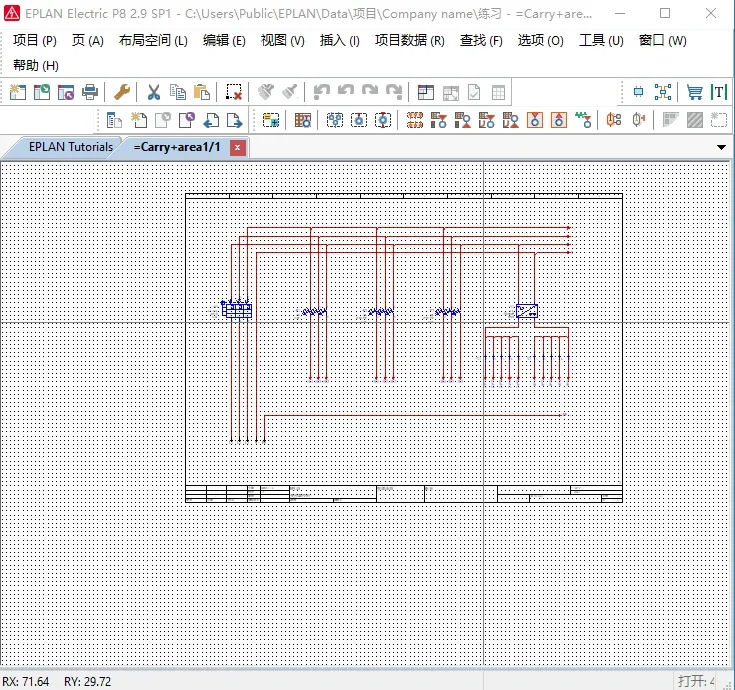Click the Copy icon in toolbar

(178, 92)
